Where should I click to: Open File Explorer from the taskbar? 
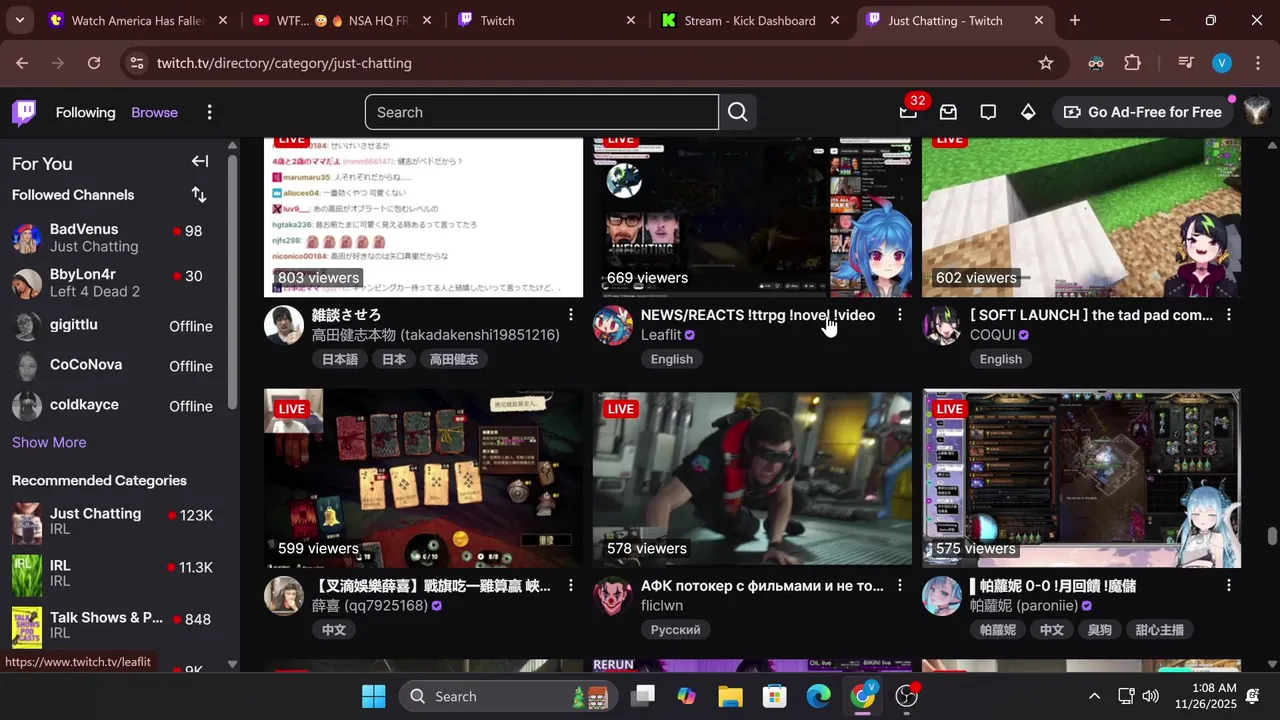point(730,696)
